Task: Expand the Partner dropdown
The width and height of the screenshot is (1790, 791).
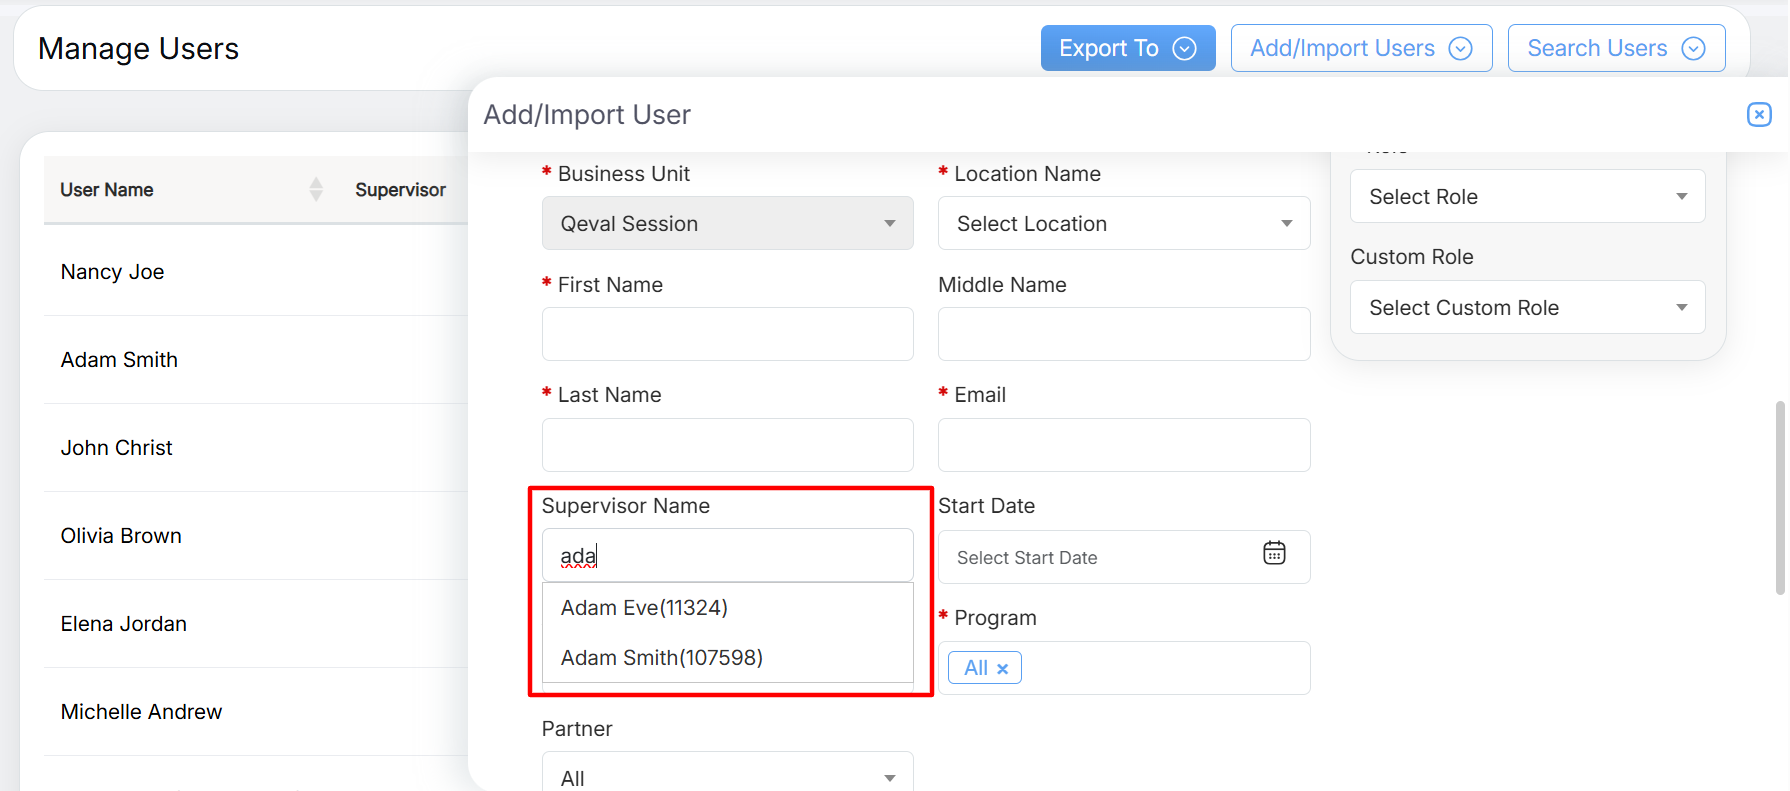Action: pos(727,776)
